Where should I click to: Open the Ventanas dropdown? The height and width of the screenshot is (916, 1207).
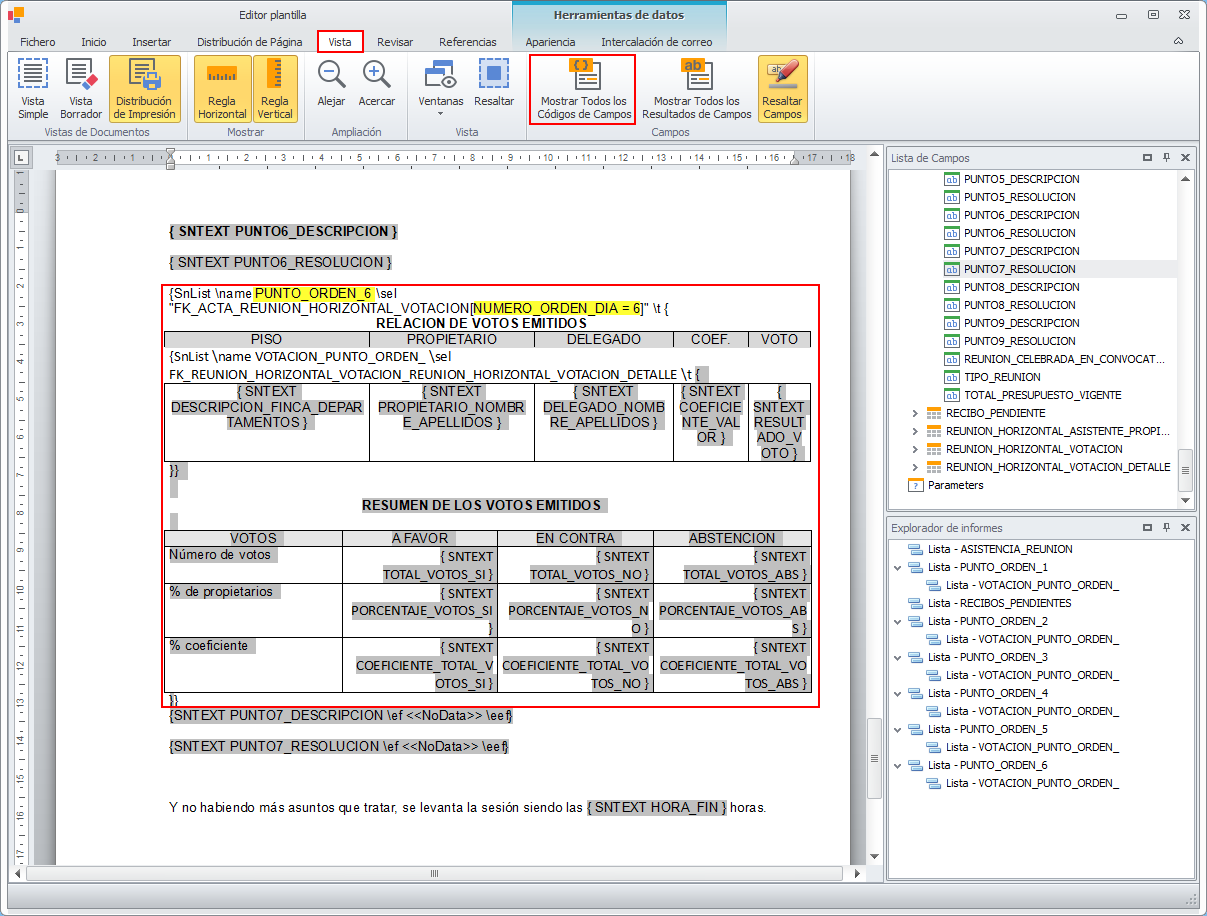coord(440,89)
